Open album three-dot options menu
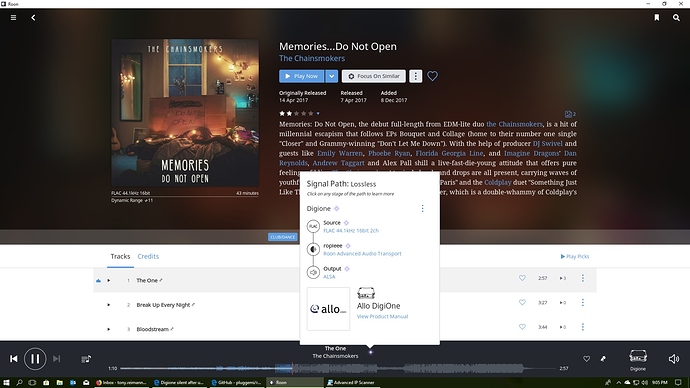 [x=415, y=76]
